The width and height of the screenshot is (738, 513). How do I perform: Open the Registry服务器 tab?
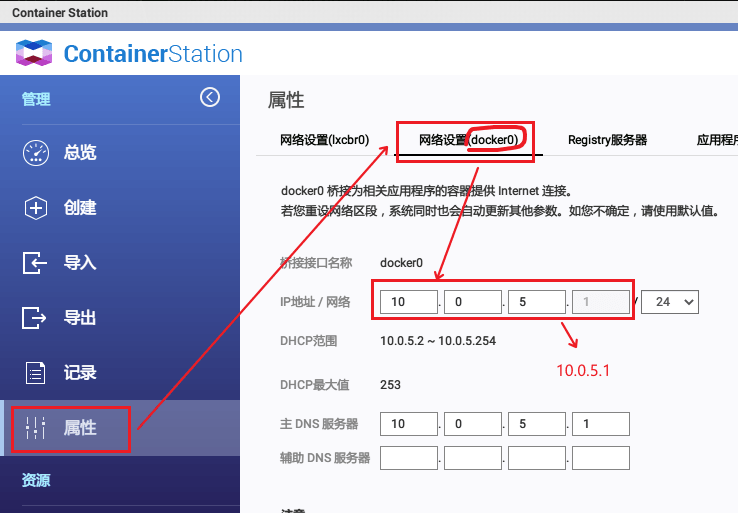[607, 140]
